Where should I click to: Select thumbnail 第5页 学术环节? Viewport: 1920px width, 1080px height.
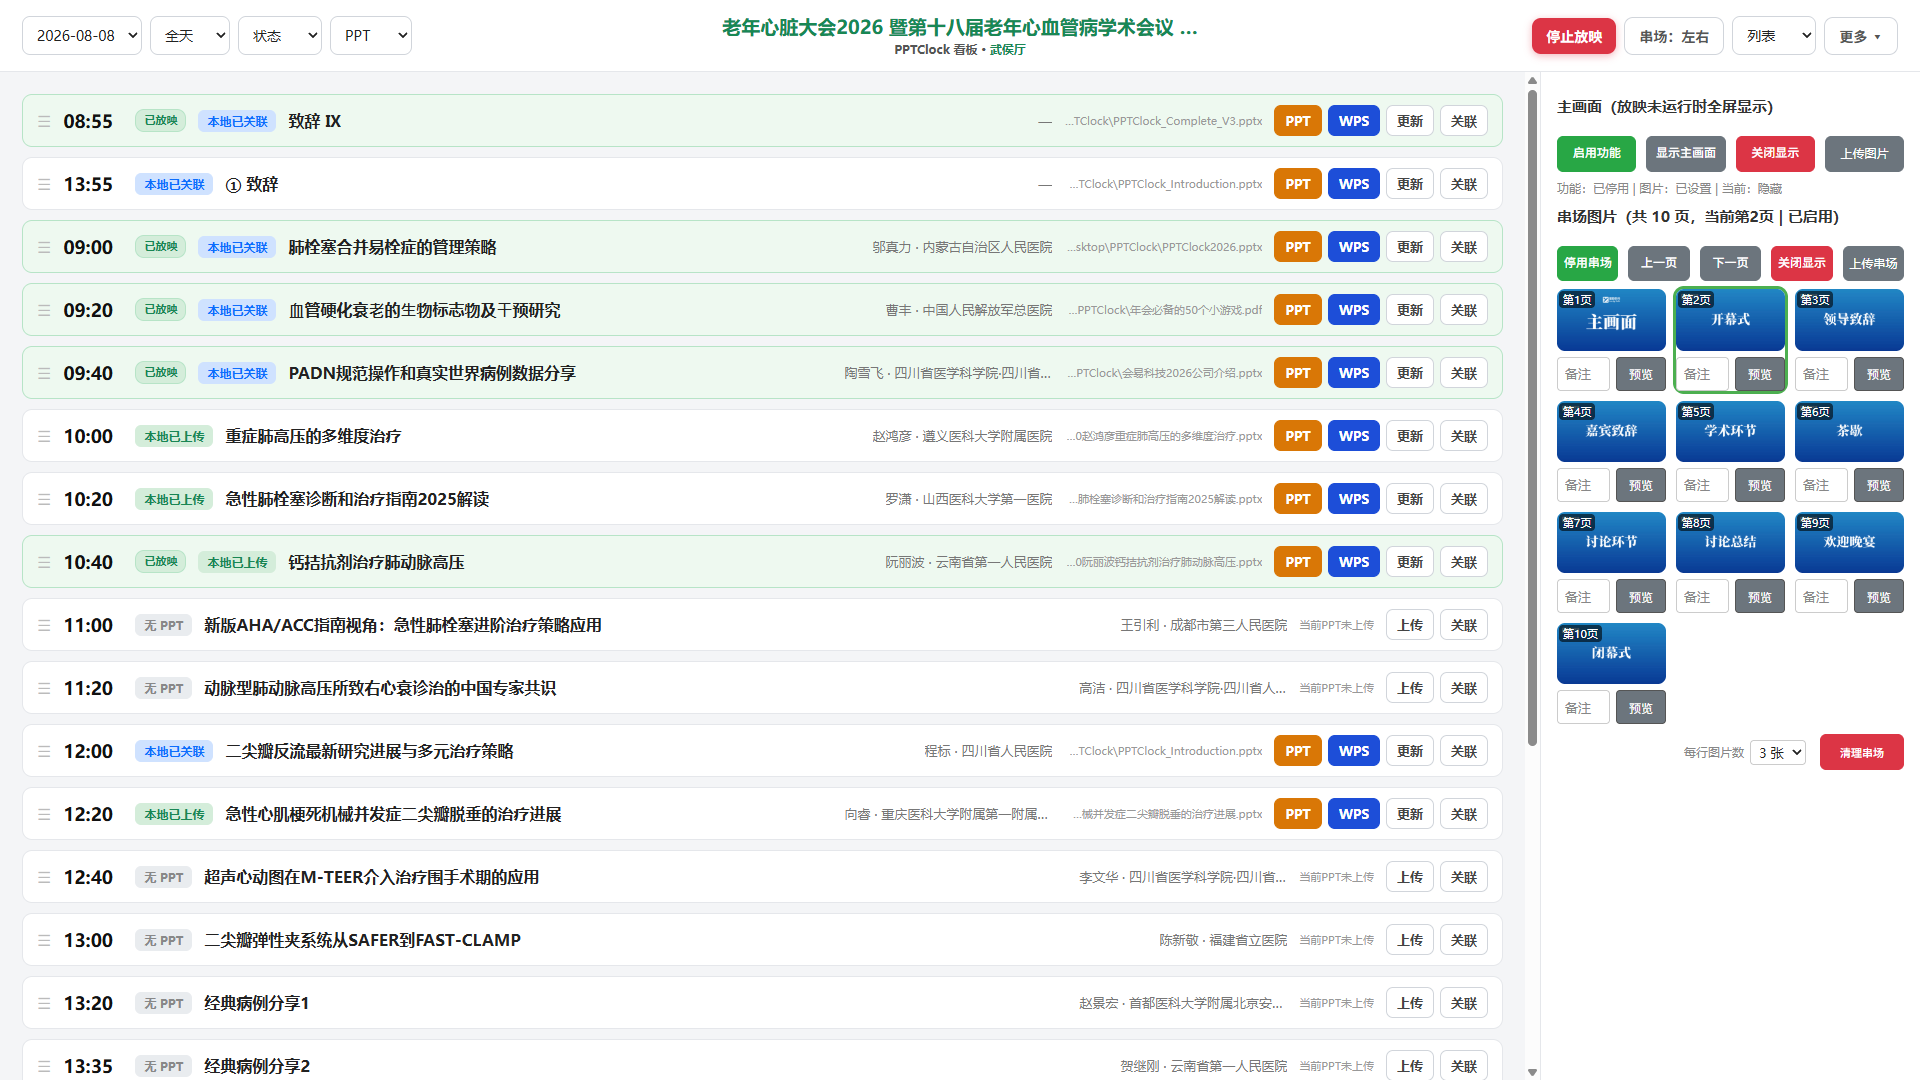tap(1730, 431)
